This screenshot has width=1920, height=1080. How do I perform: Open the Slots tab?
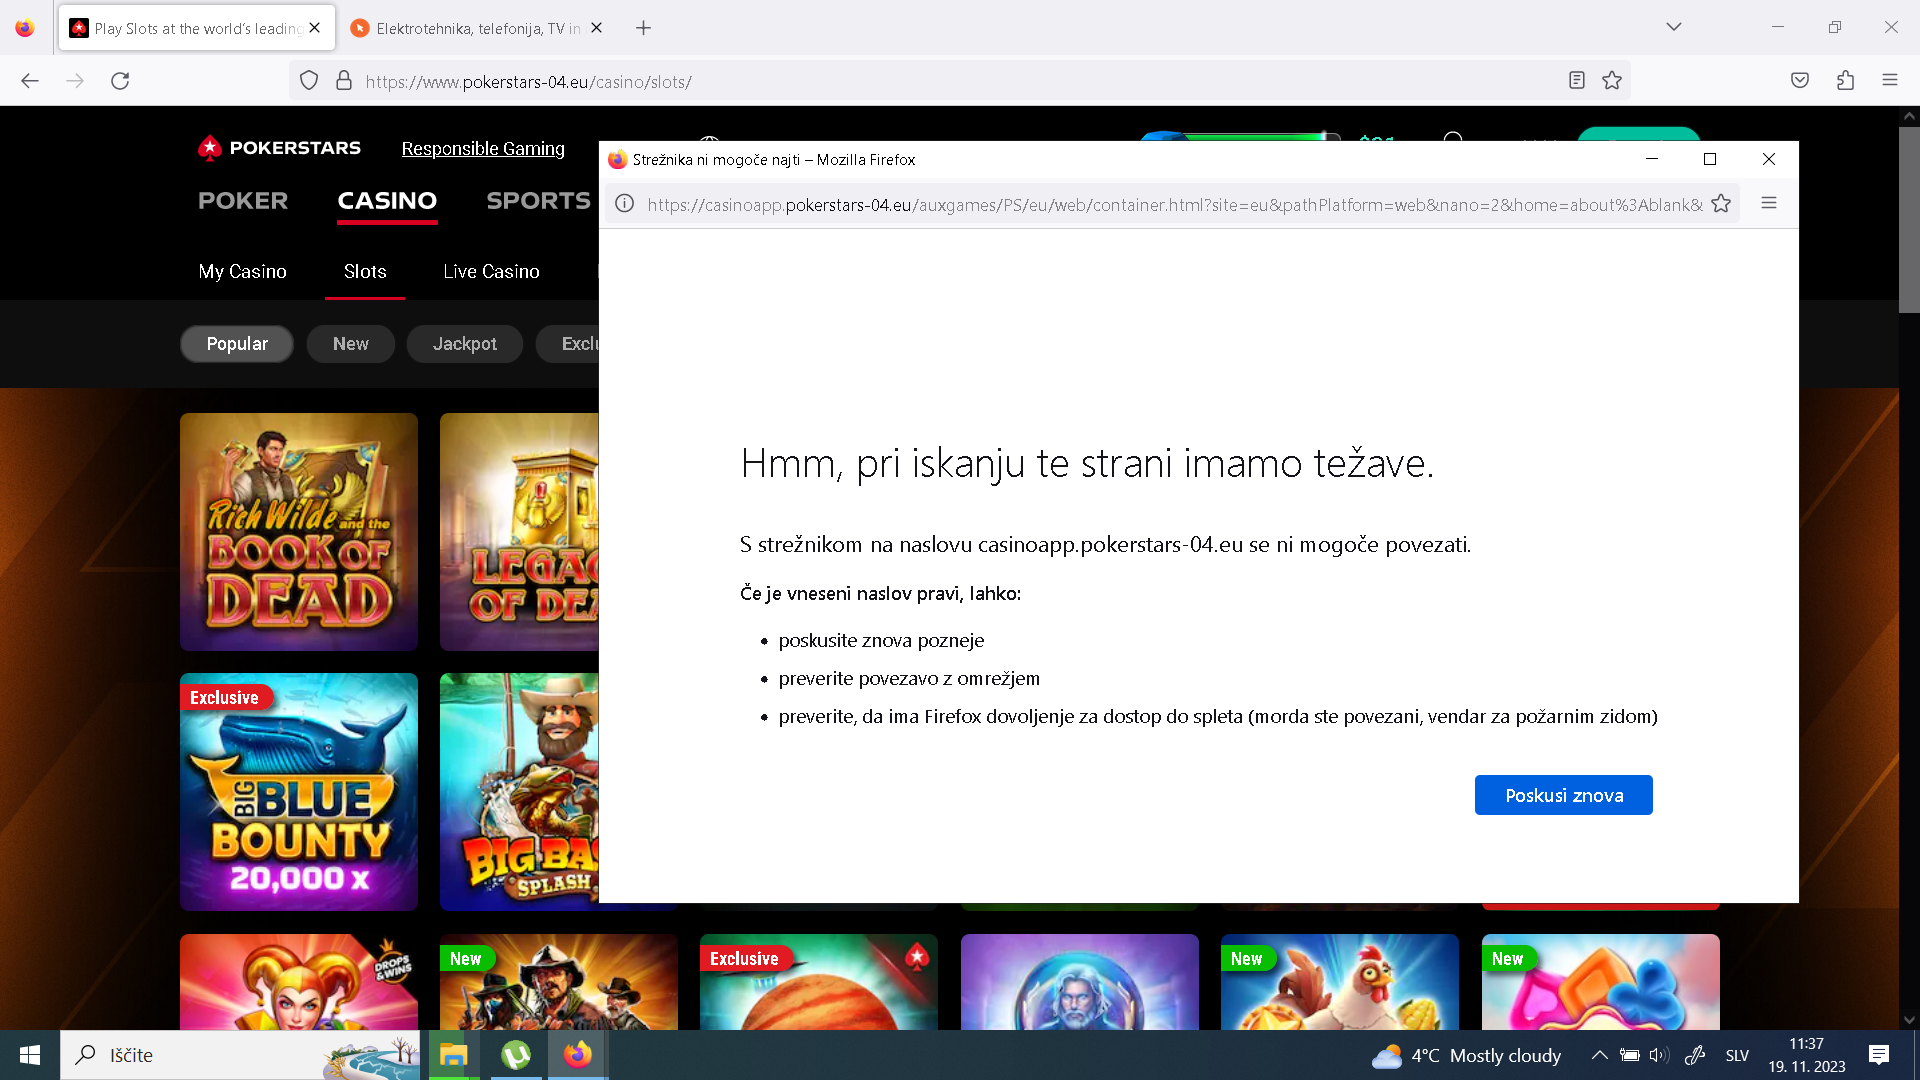click(365, 271)
